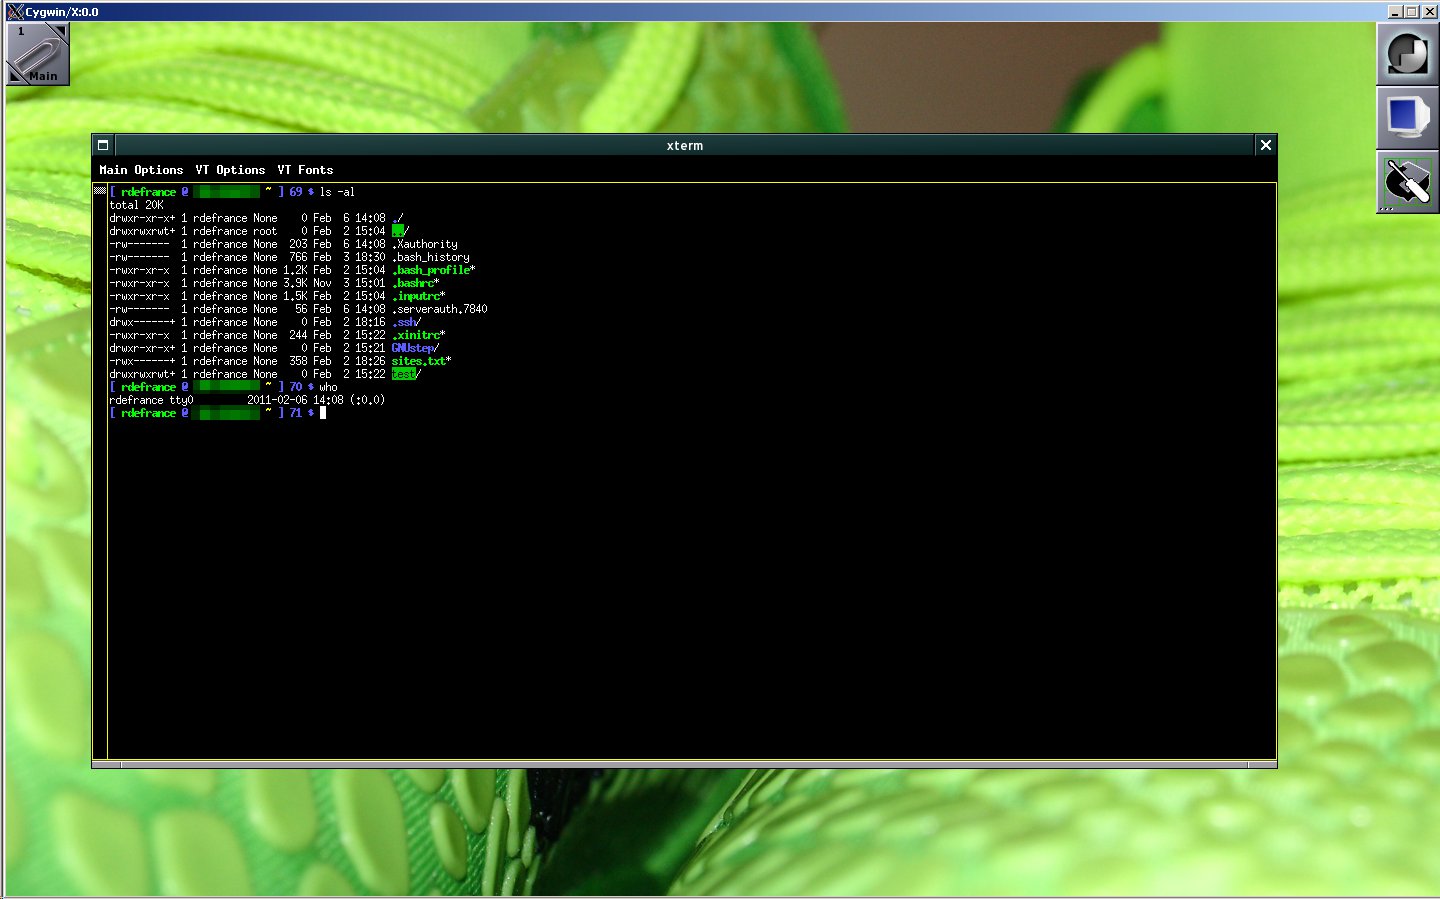
Task: Click the GNUstep logo dock icon
Action: coord(1407,54)
